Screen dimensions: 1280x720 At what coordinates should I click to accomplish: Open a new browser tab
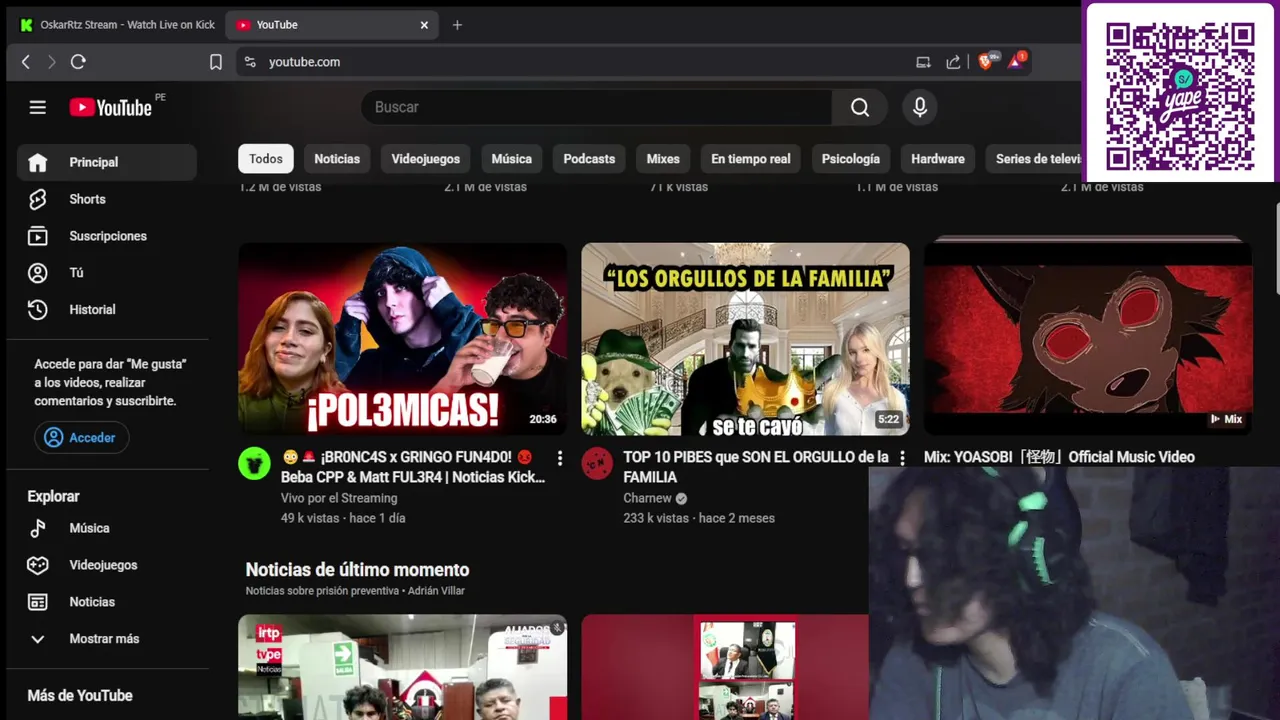(x=457, y=25)
